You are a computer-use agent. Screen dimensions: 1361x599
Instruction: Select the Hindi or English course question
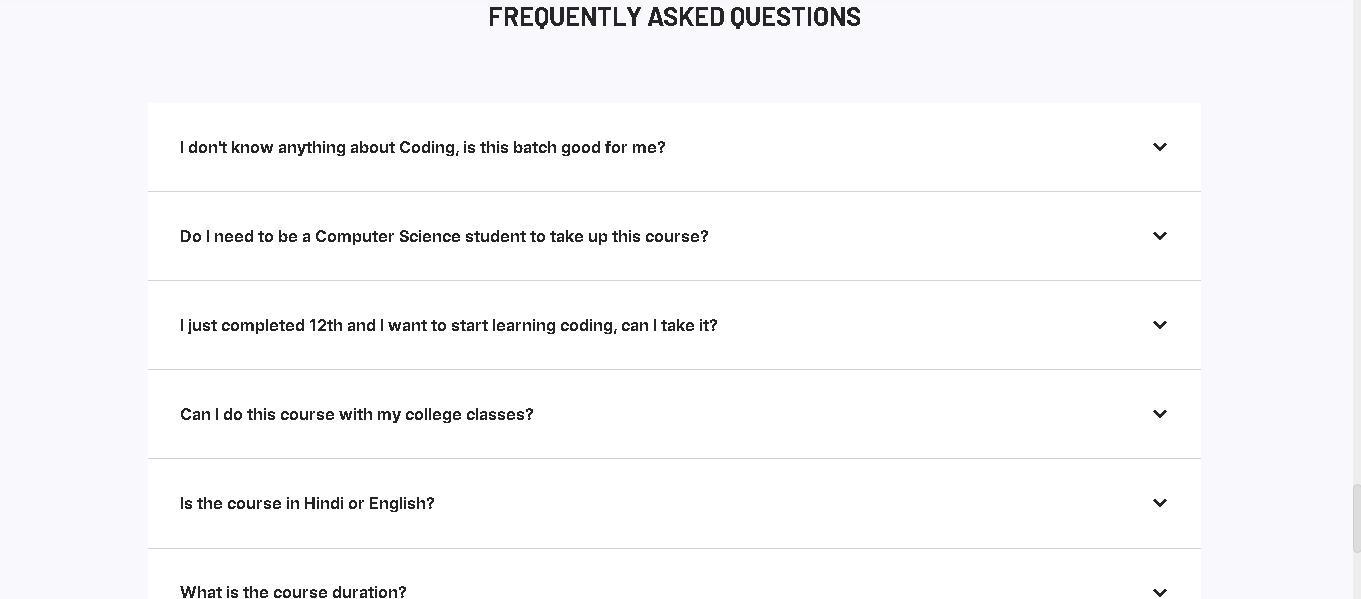point(306,503)
